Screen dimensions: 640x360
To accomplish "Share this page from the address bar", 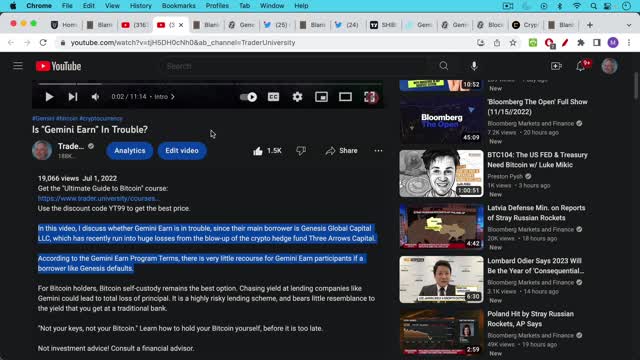I will point(497,42).
